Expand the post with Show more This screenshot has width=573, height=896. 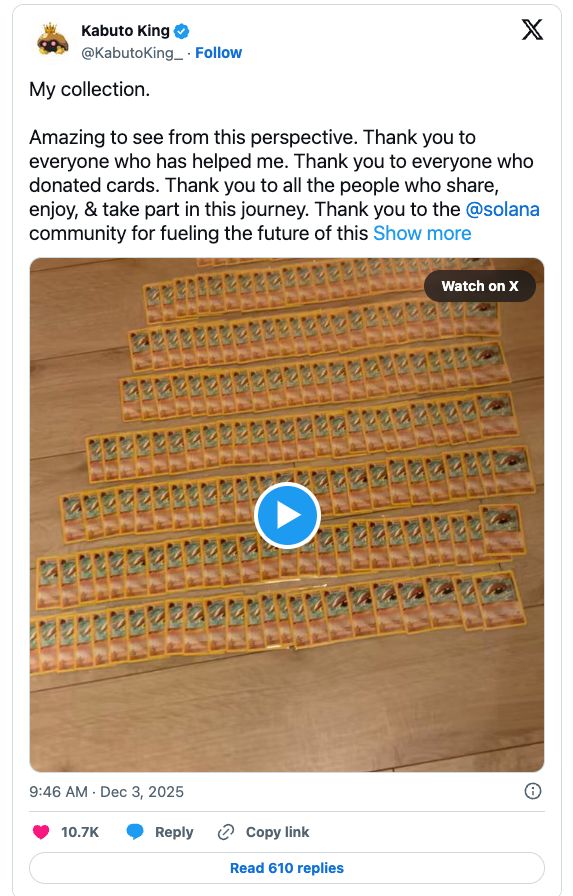(x=422, y=233)
